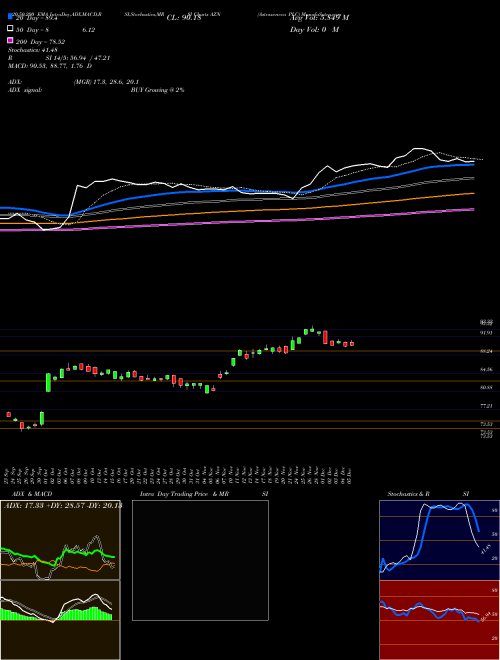Click the 41.48 Stochastics value label
Viewport: 500px width, 660px height.
pos(484,548)
